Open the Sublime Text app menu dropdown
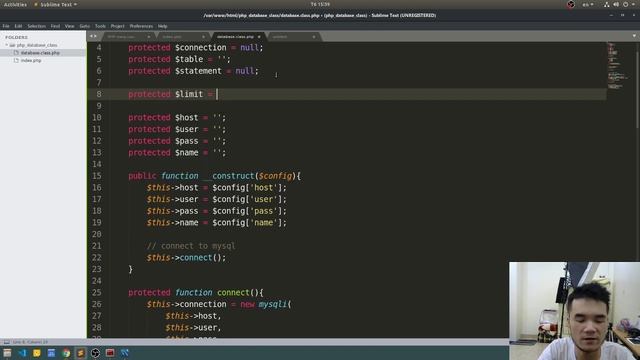The image size is (640, 360). click(56, 4)
